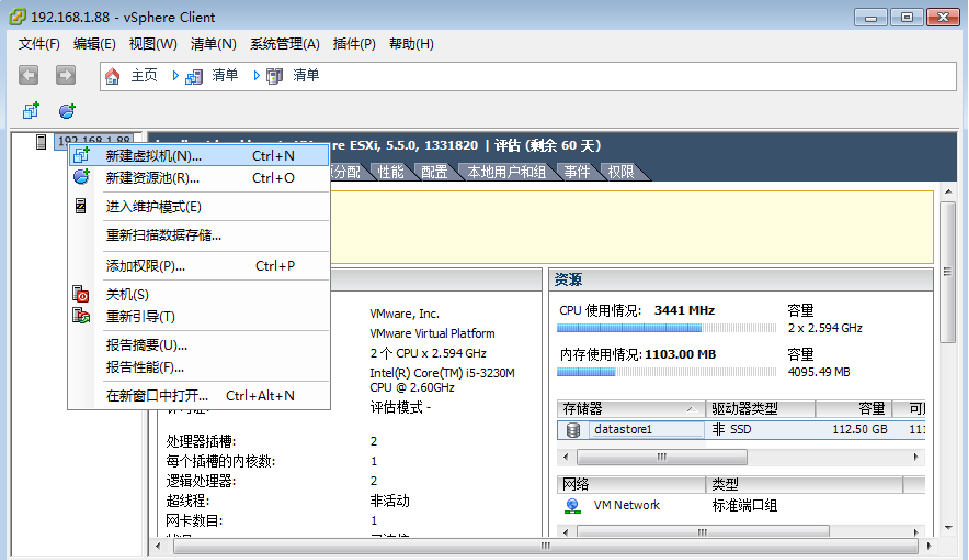Viewport: 969px width, 560px height.
Task: Open the 插件(P) menu
Action: click(x=354, y=44)
